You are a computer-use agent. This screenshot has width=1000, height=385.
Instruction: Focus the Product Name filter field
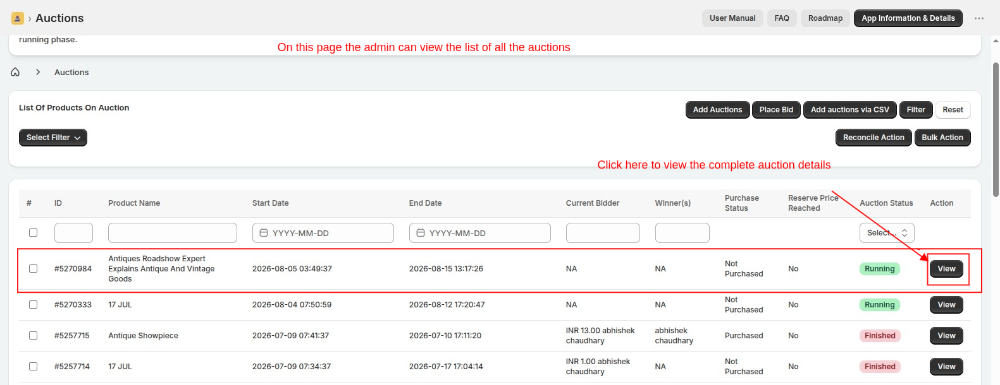[x=172, y=233]
